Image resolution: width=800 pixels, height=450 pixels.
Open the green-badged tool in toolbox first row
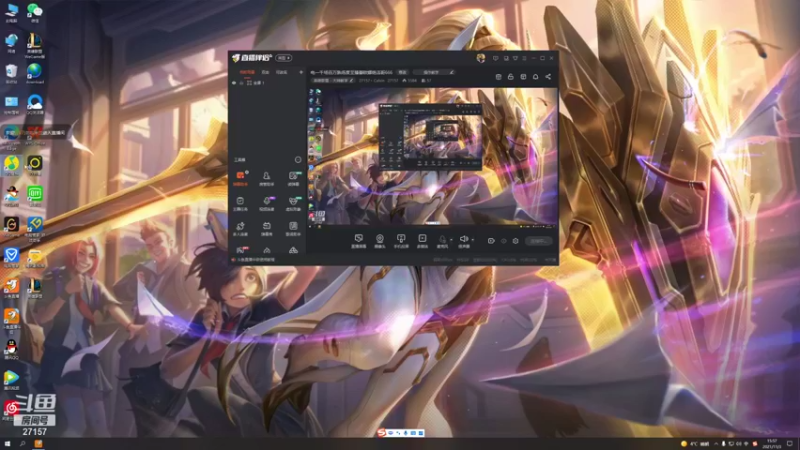pos(293,178)
